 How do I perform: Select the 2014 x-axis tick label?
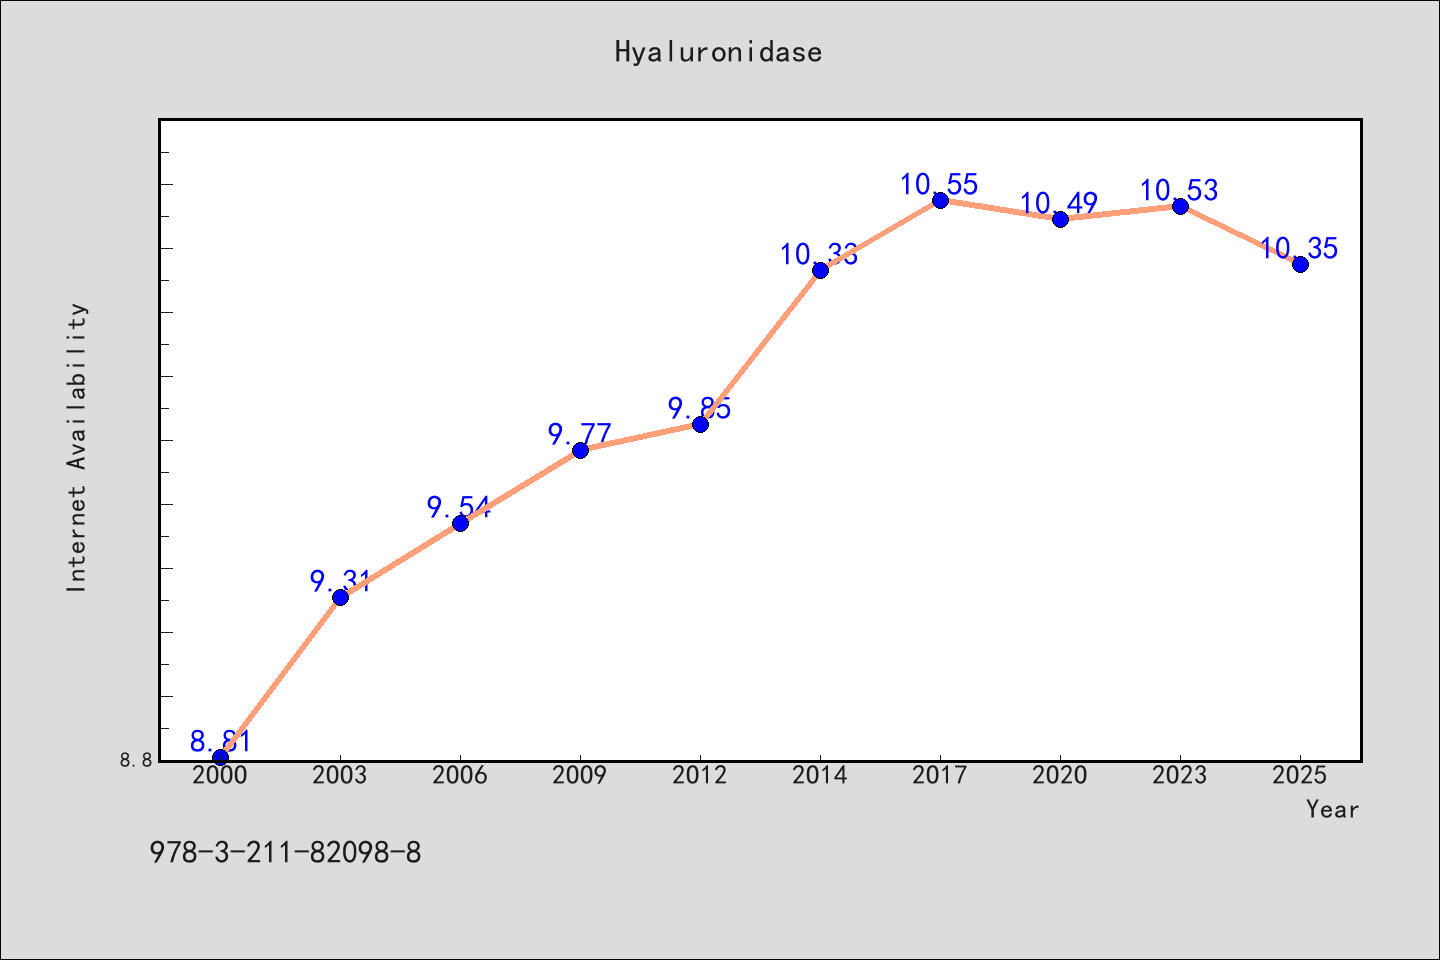coord(820,775)
